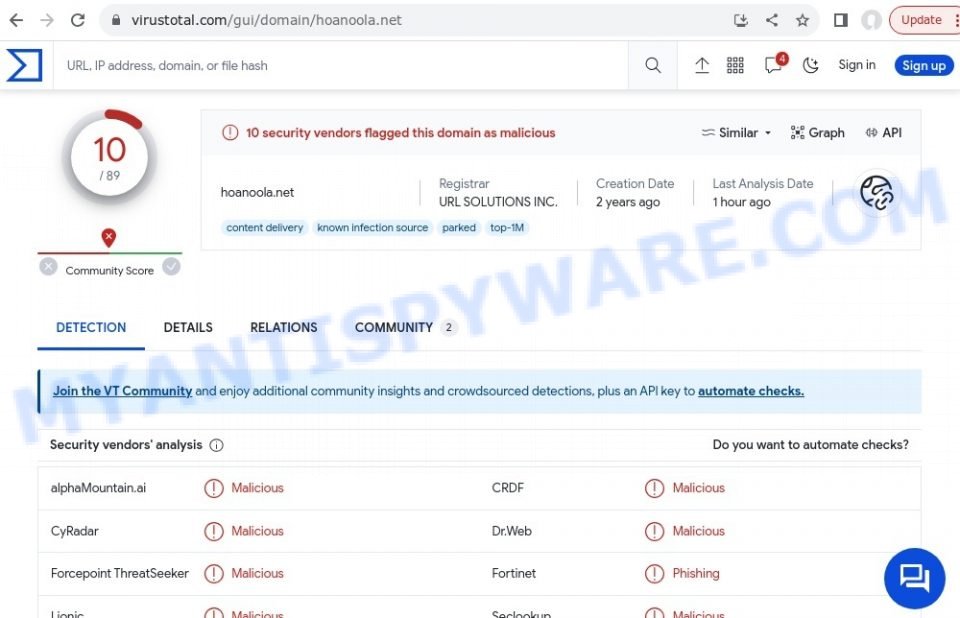Click Dr.Web Malicious warning icon
This screenshot has height=618, width=960.
[x=654, y=531]
